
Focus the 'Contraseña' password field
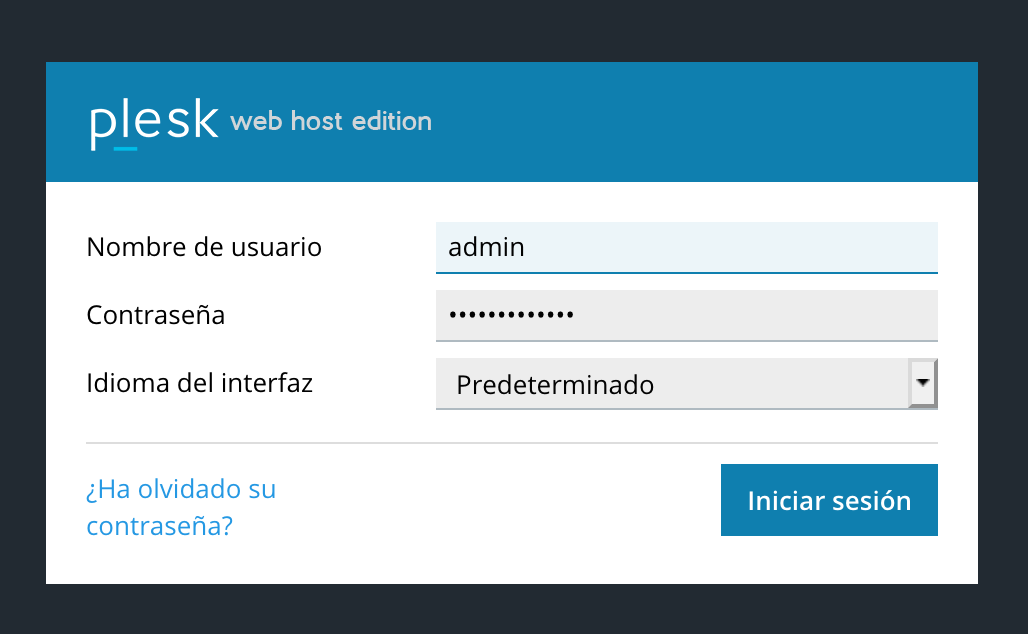tap(687, 315)
